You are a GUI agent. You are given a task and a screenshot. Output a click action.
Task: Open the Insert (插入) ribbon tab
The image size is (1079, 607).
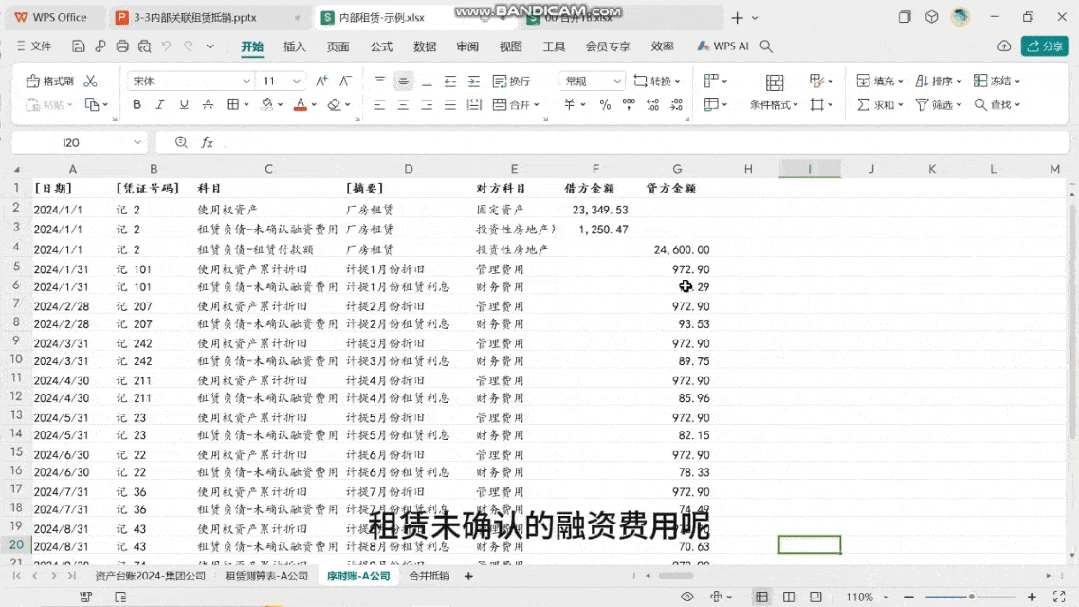(x=294, y=47)
